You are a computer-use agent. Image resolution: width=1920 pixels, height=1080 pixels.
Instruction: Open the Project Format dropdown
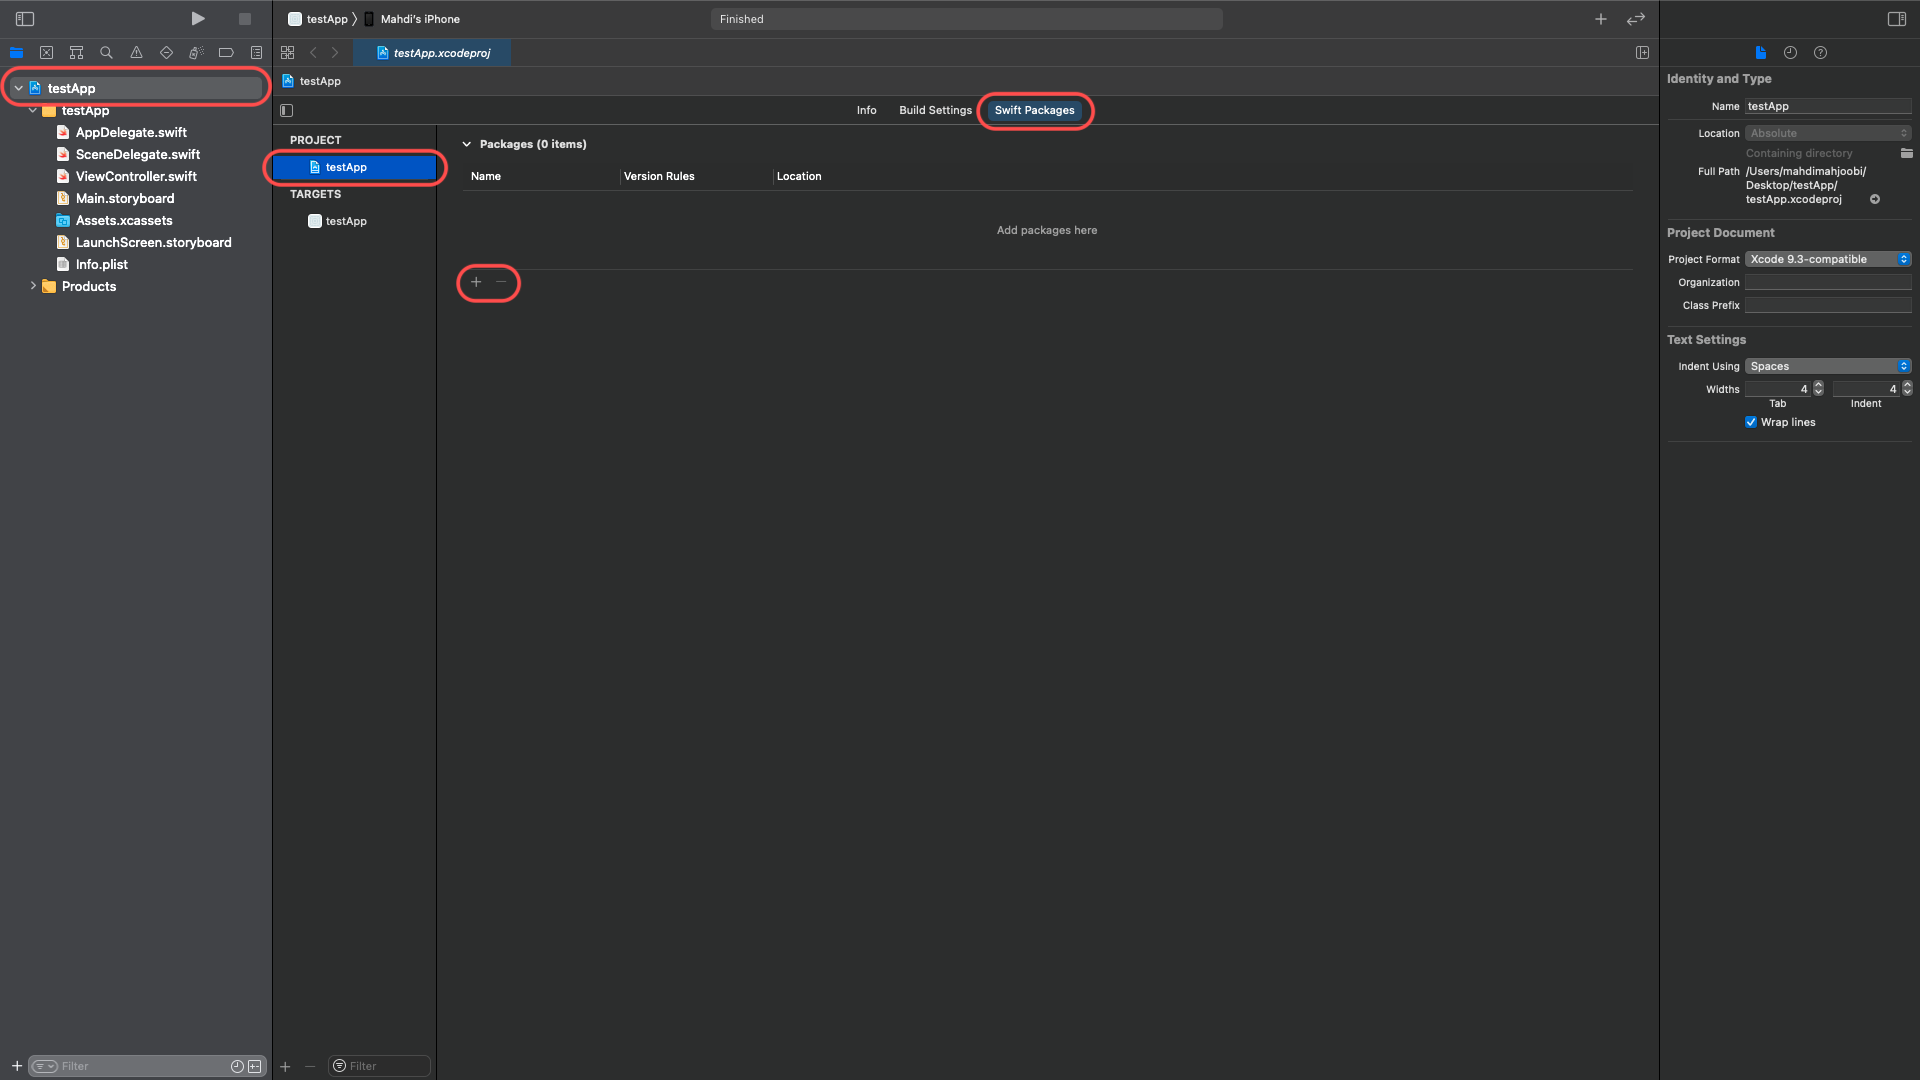pos(1827,259)
